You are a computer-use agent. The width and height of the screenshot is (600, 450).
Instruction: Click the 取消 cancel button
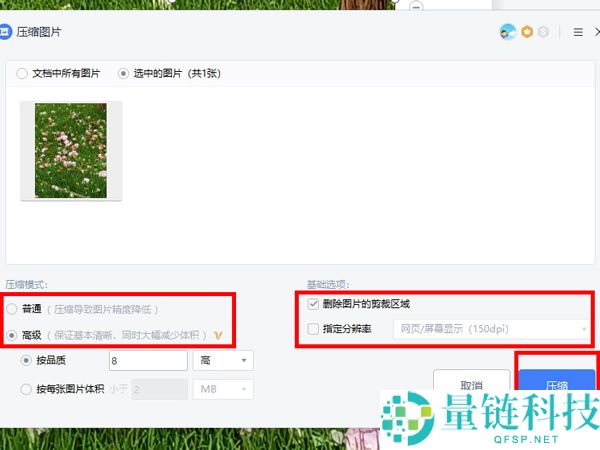click(471, 384)
